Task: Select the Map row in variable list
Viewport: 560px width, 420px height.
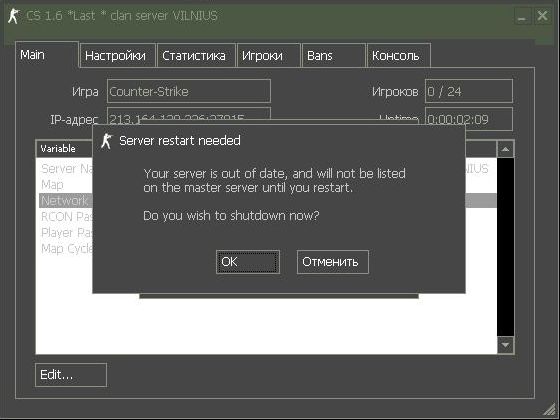Action: tap(66, 185)
